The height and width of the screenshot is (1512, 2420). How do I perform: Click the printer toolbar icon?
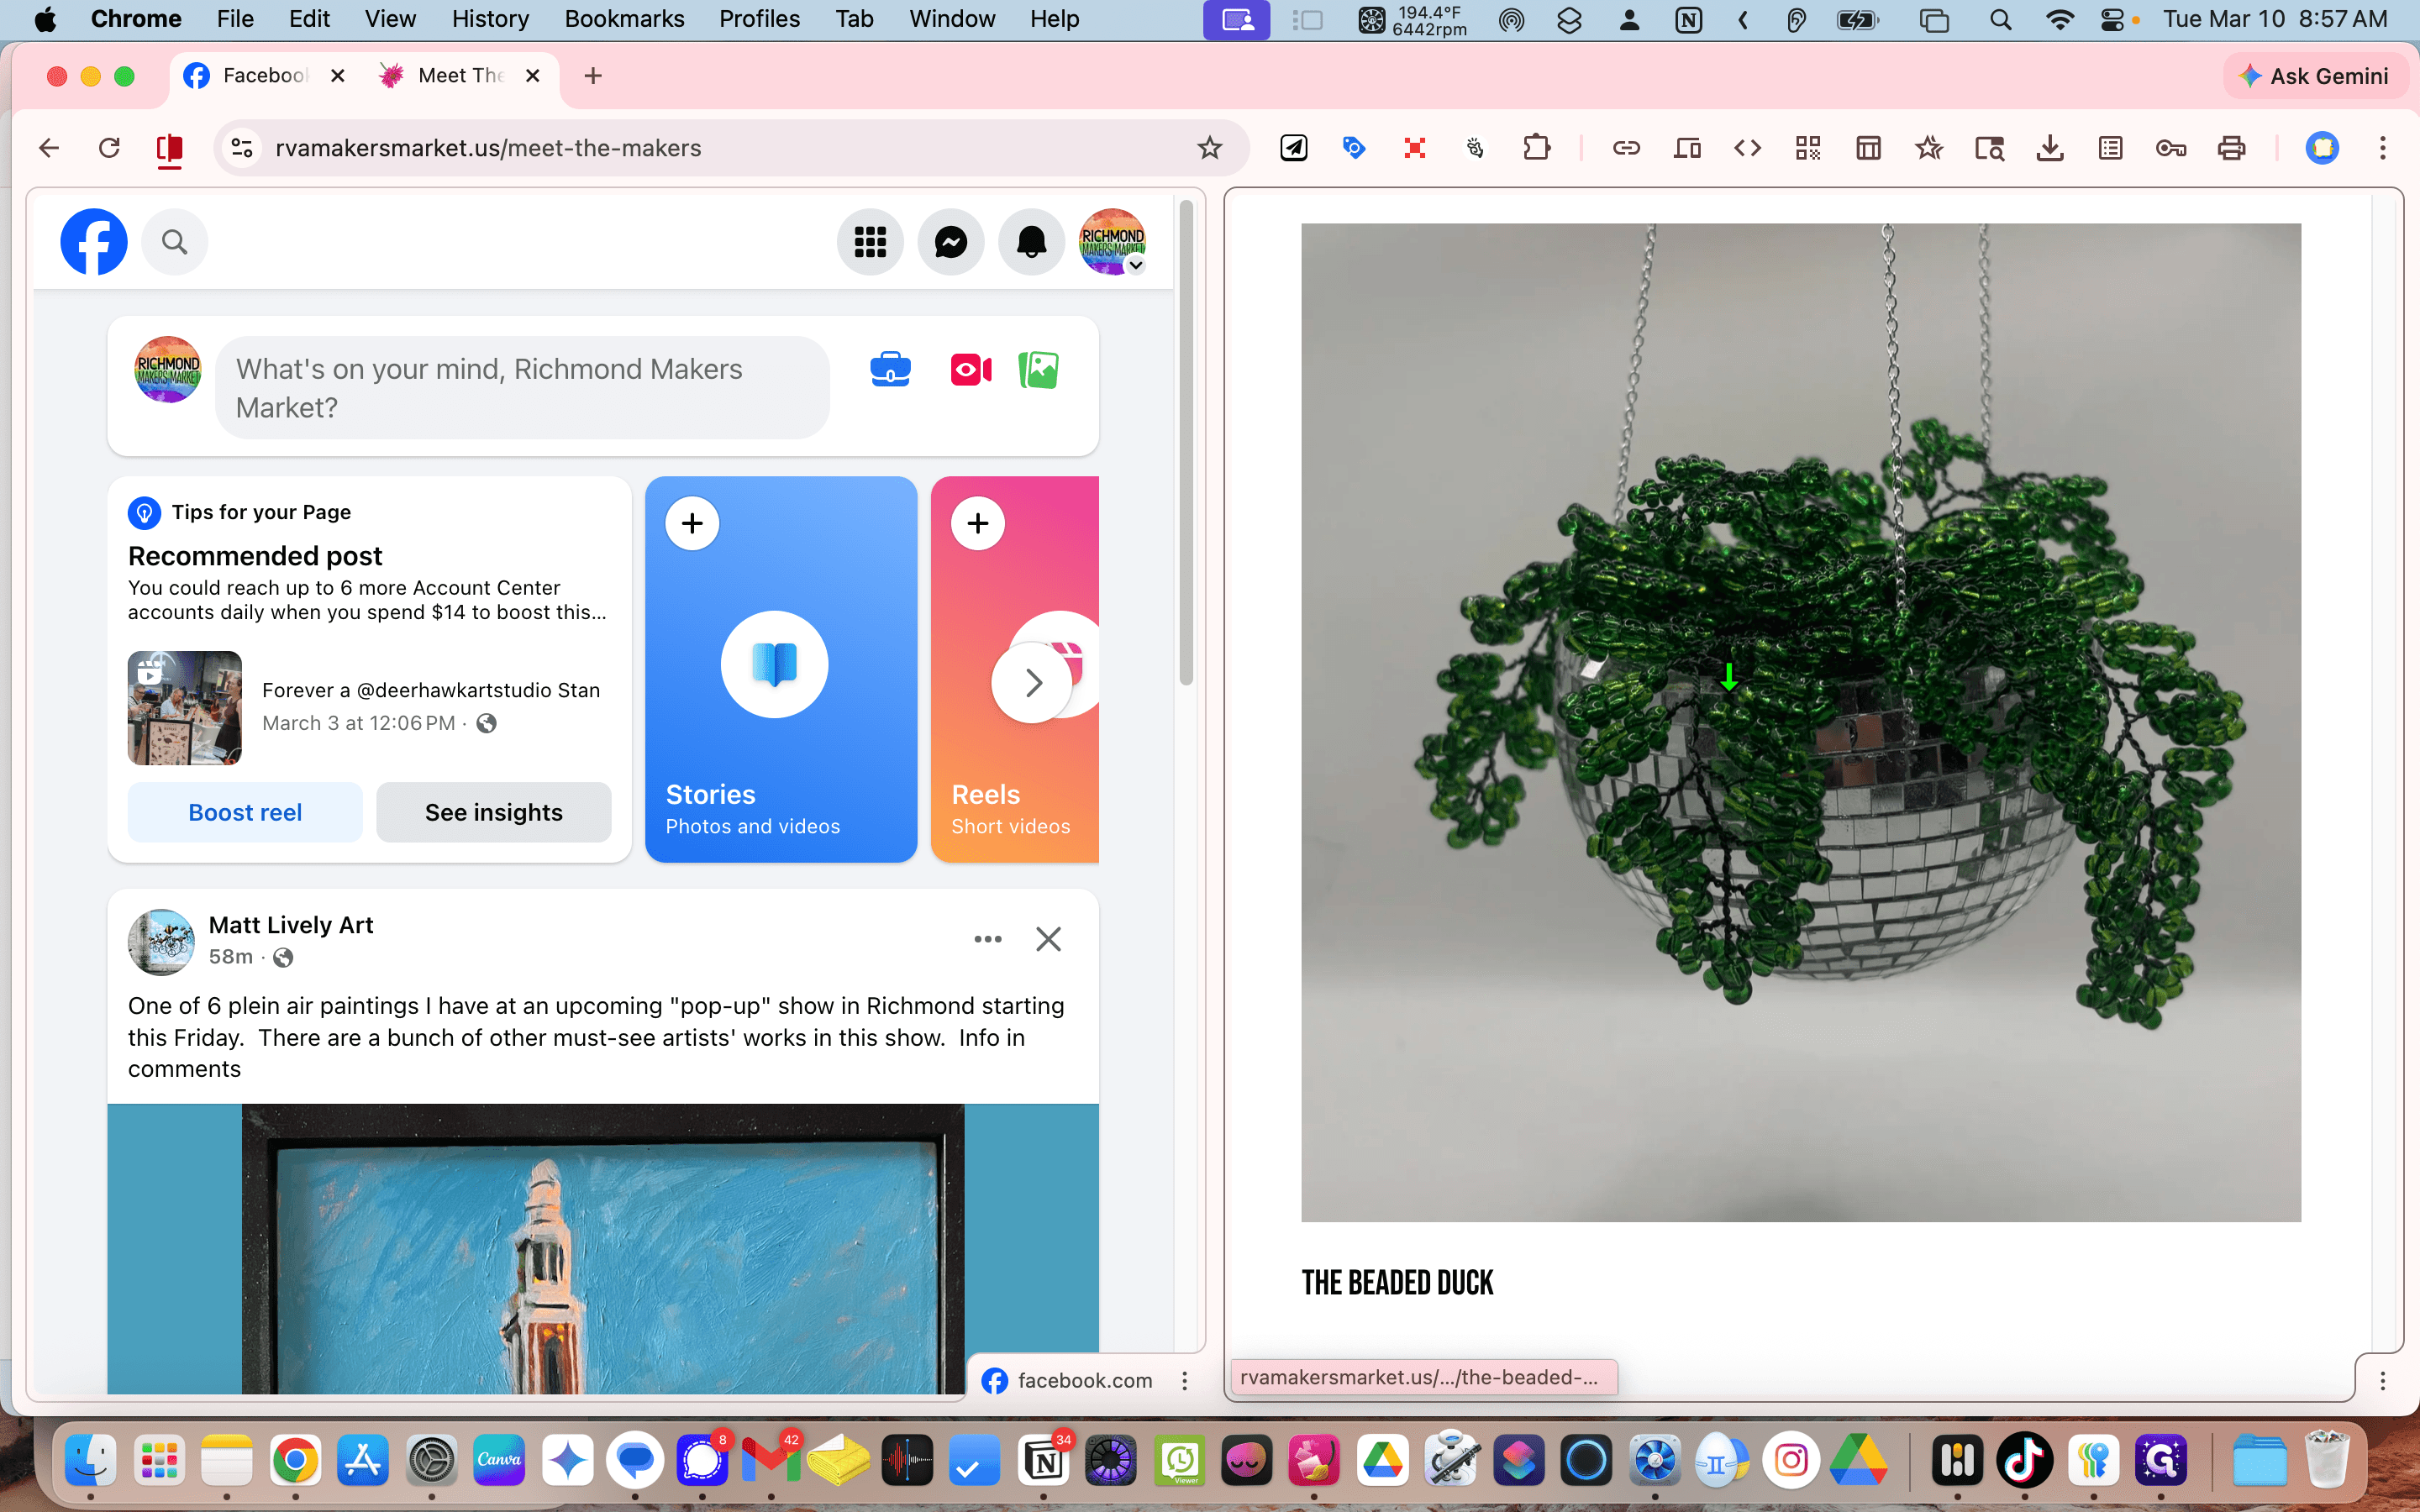pyautogui.click(x=2231, y=148)
